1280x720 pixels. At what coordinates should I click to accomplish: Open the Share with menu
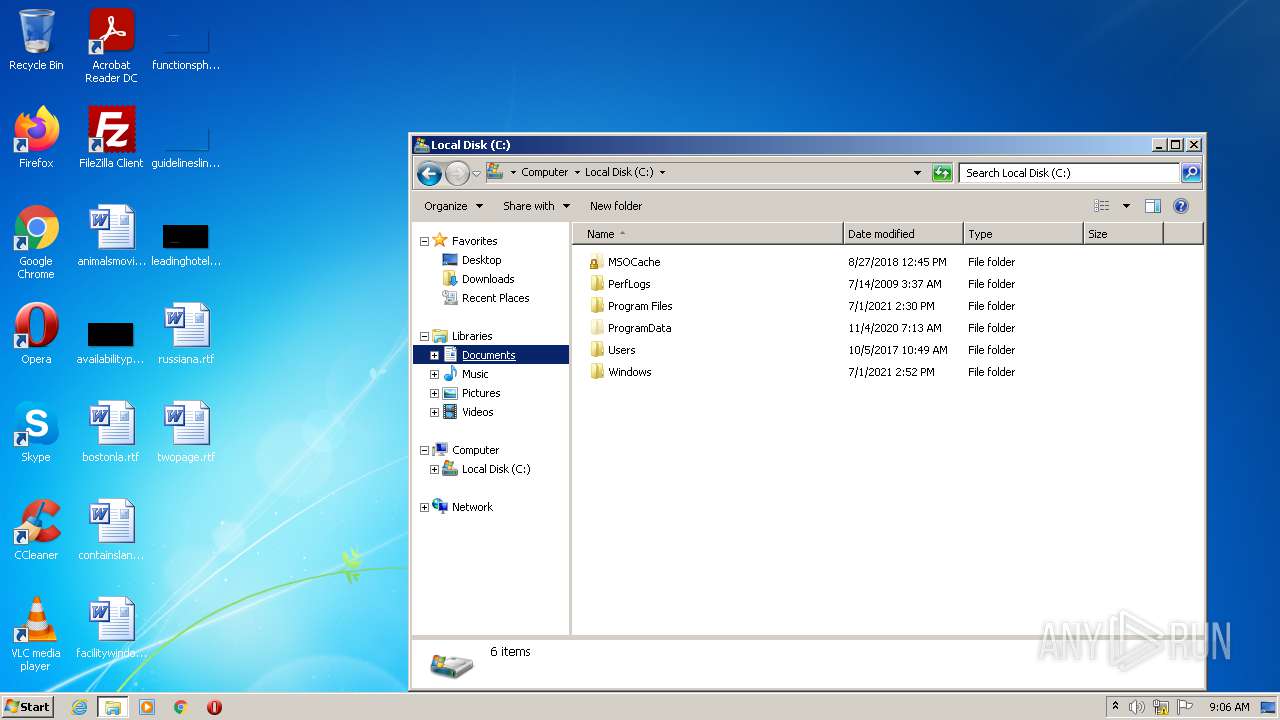536,206
